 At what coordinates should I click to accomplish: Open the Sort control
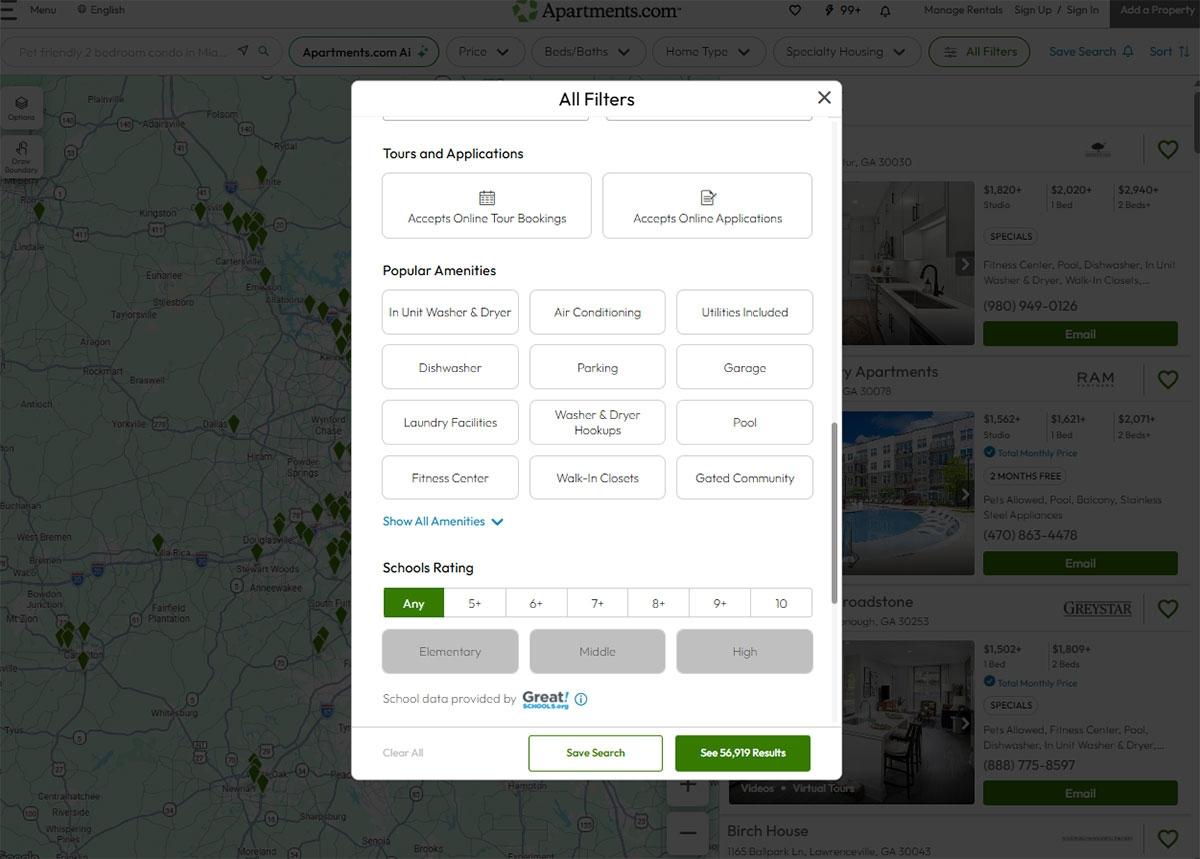[1169, 52]
